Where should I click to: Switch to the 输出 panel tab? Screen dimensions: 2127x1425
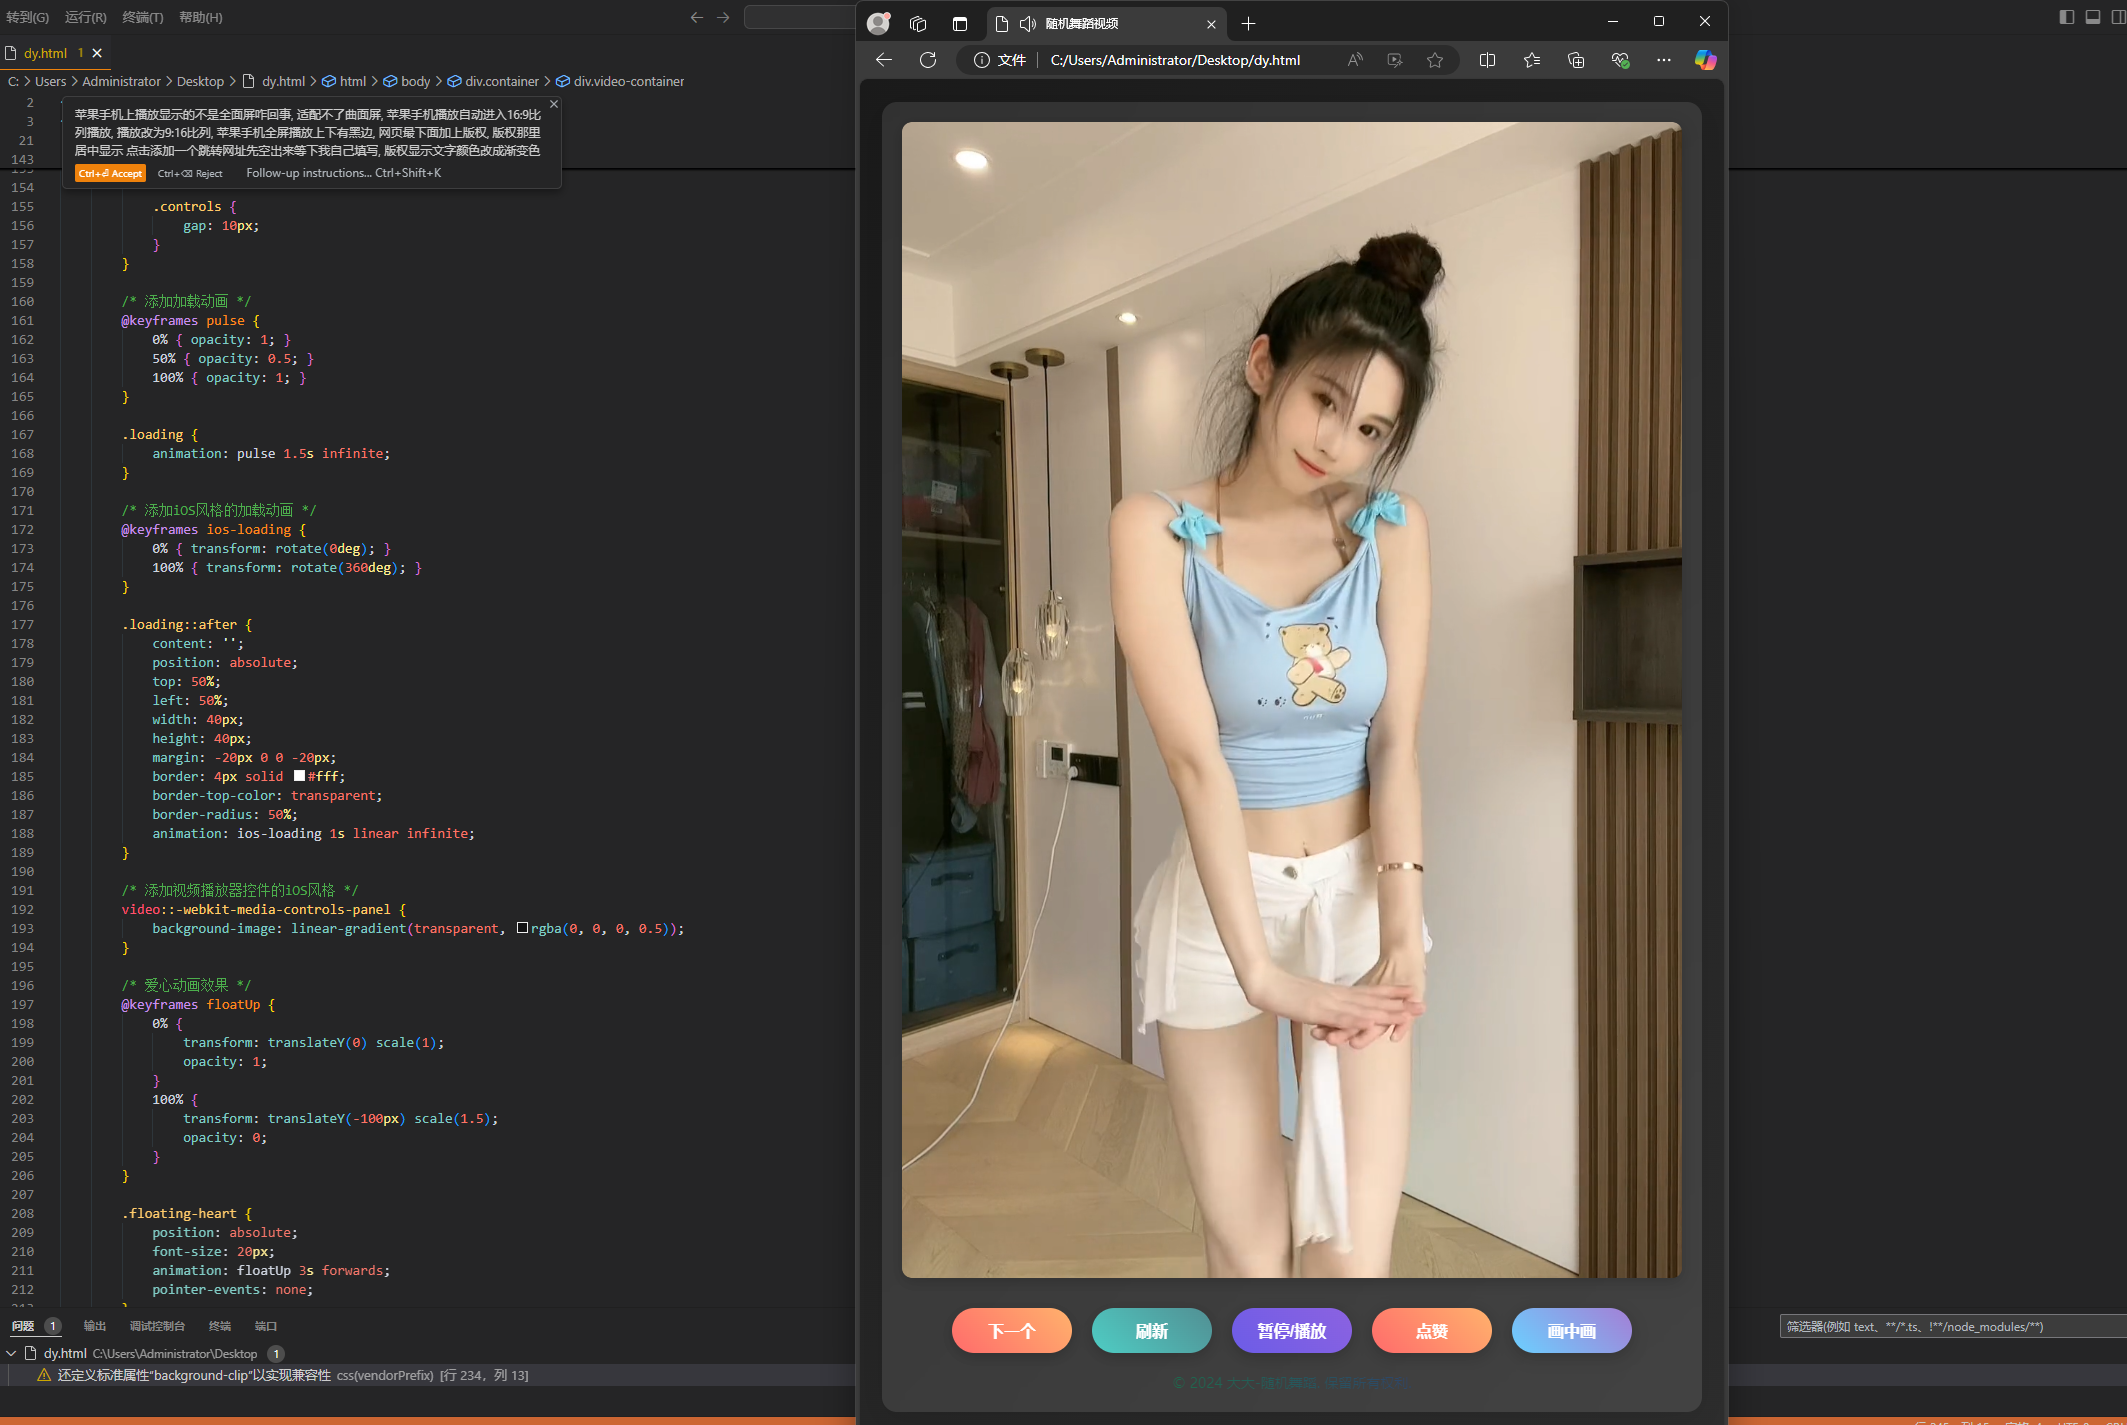click(x=94, y=1325)
